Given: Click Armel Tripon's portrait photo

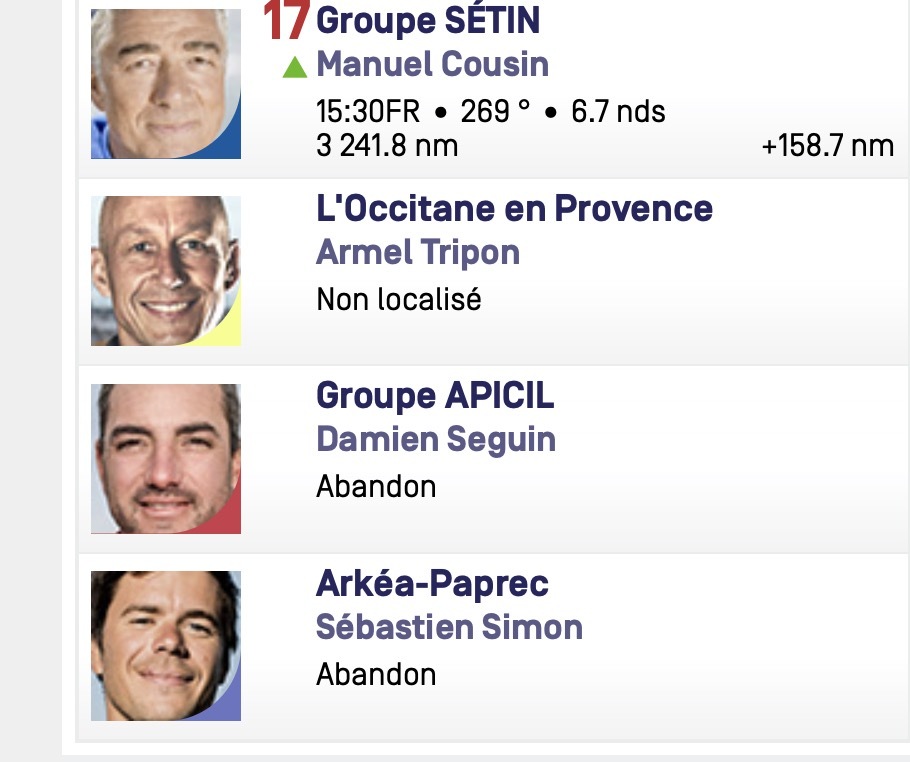Looking at the screenshot, I should coord(166,271).
